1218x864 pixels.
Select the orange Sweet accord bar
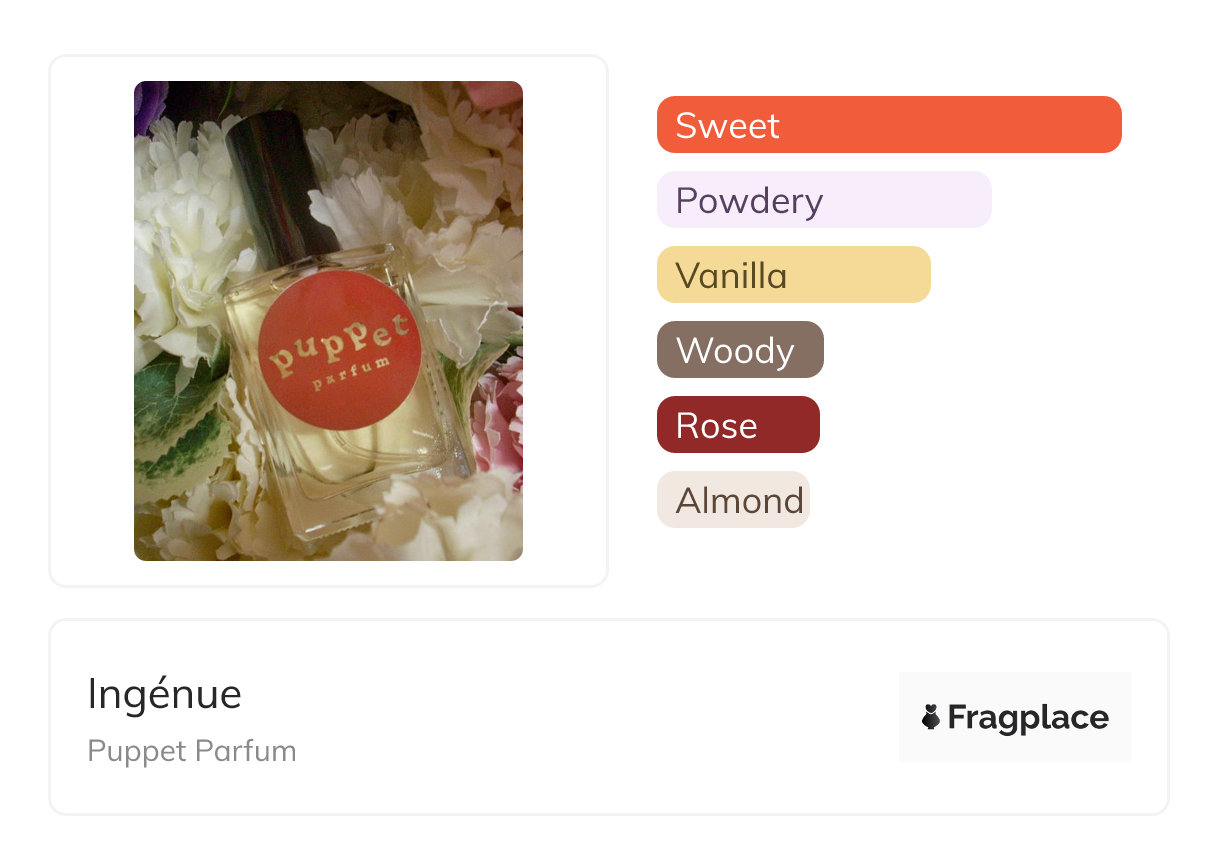coord(889,125)
